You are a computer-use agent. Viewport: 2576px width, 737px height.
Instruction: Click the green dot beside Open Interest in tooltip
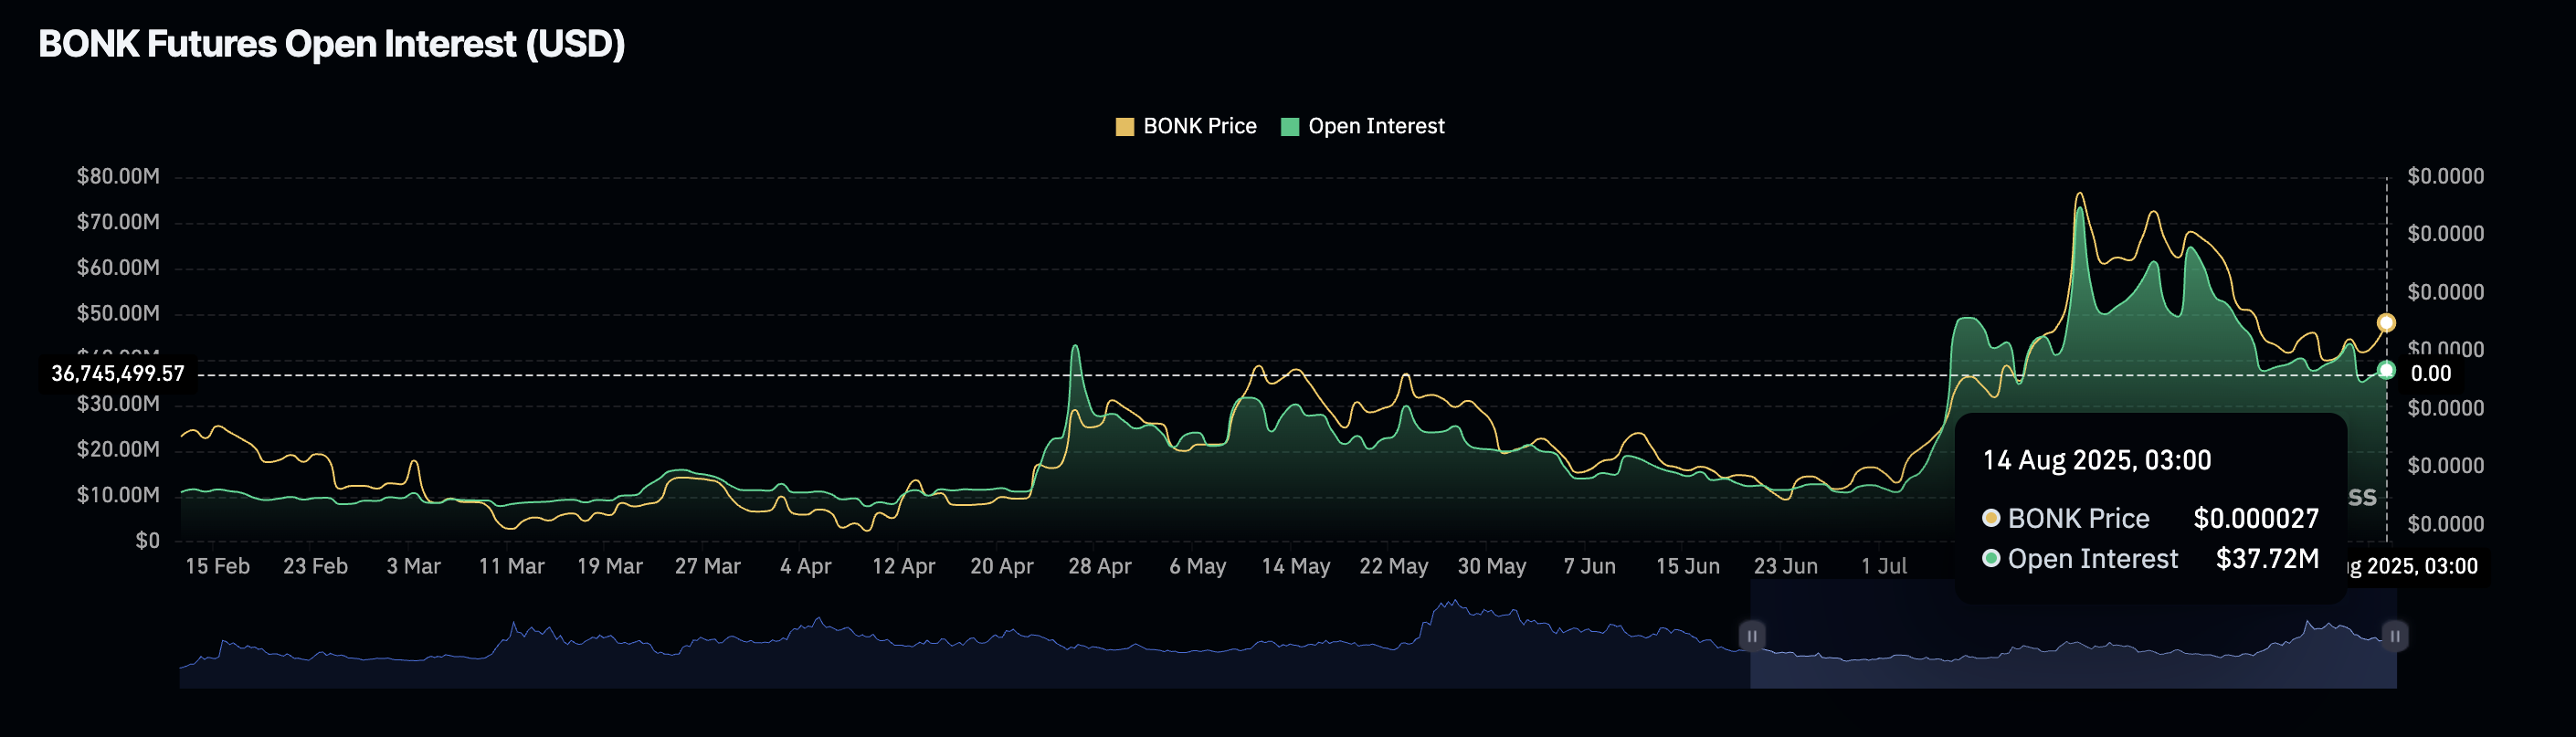(1991, 558)
